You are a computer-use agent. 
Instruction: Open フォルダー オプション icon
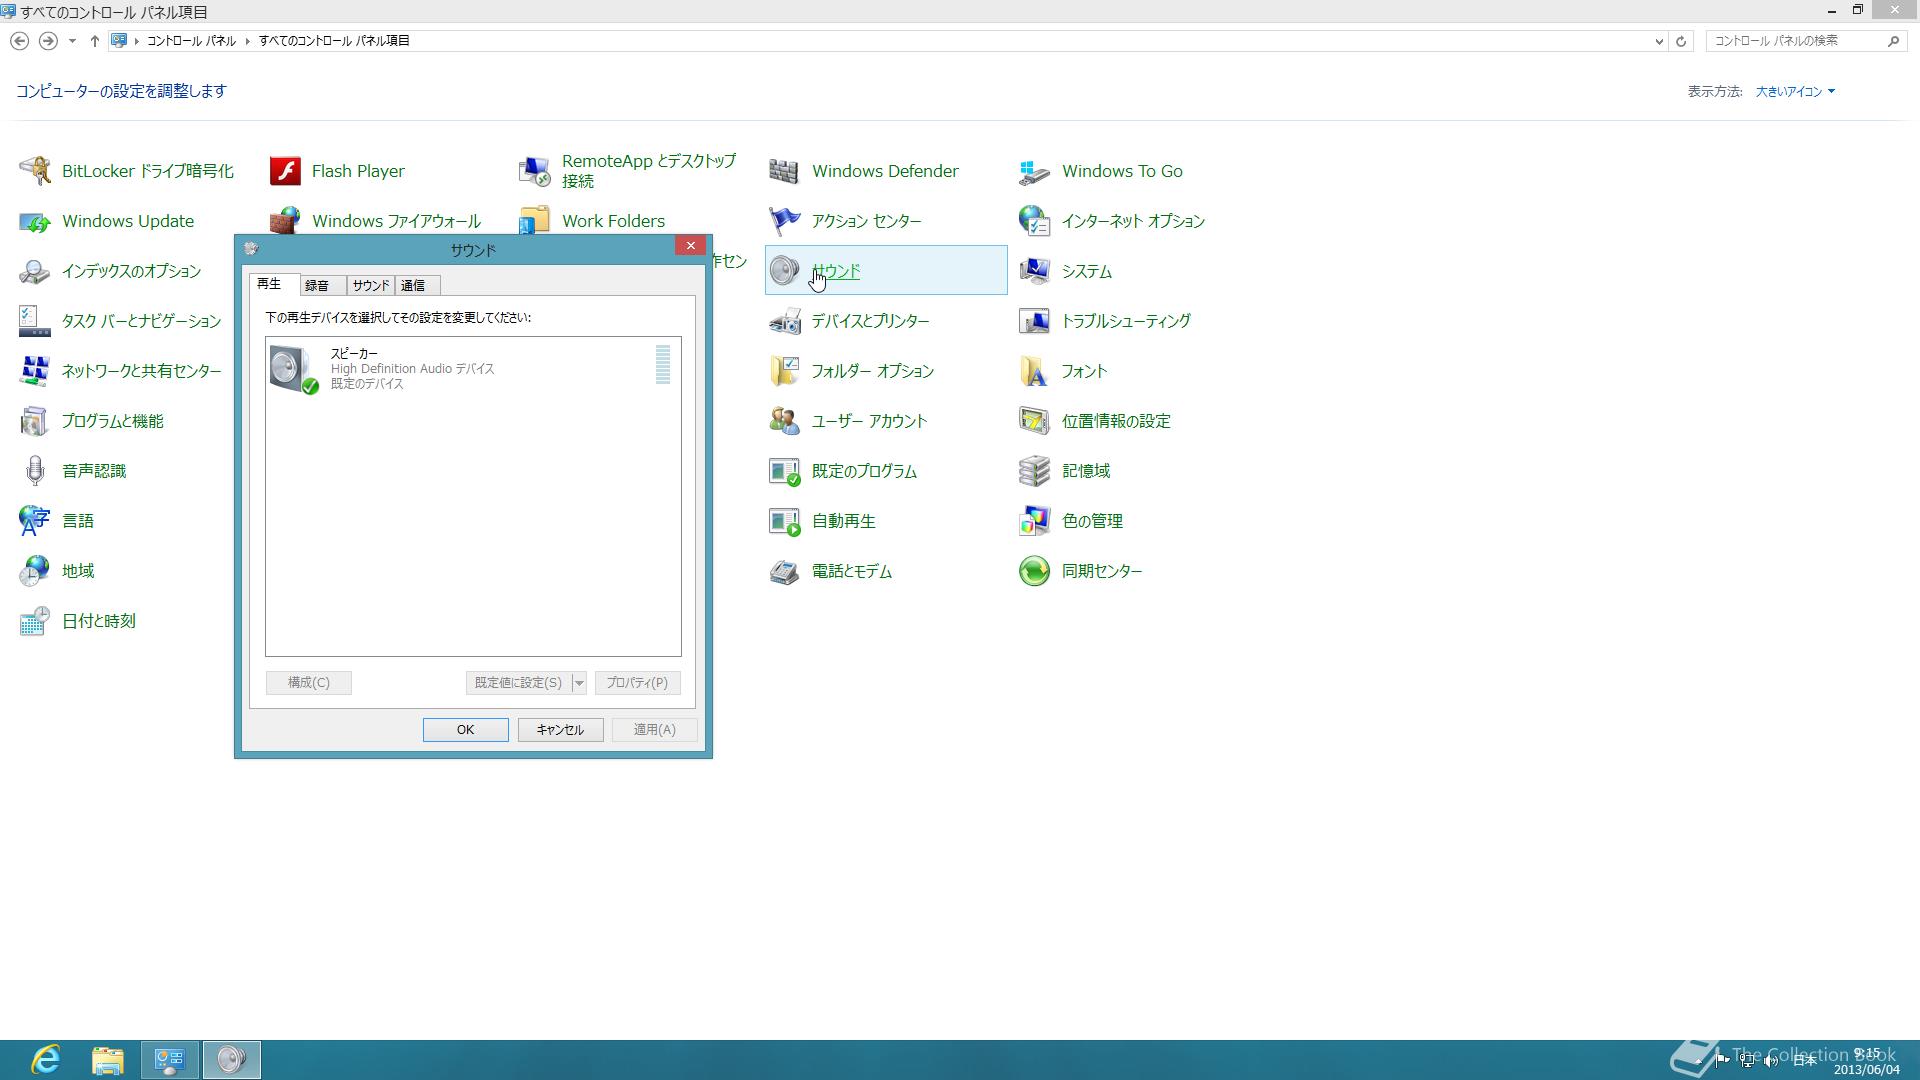pos(785,371)
